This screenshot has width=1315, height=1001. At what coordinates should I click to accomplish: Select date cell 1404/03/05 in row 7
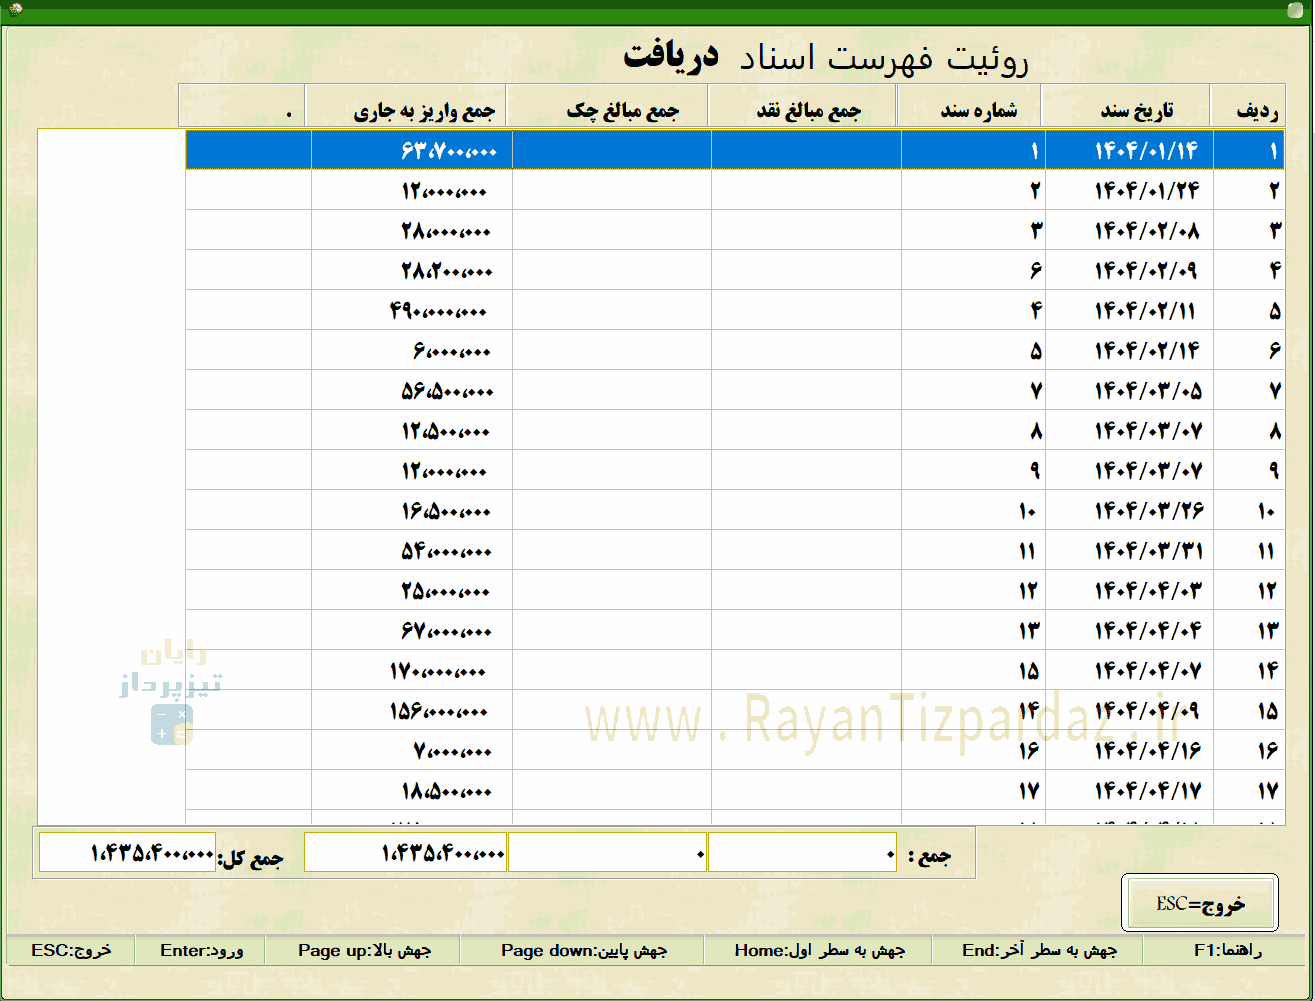1128,390
